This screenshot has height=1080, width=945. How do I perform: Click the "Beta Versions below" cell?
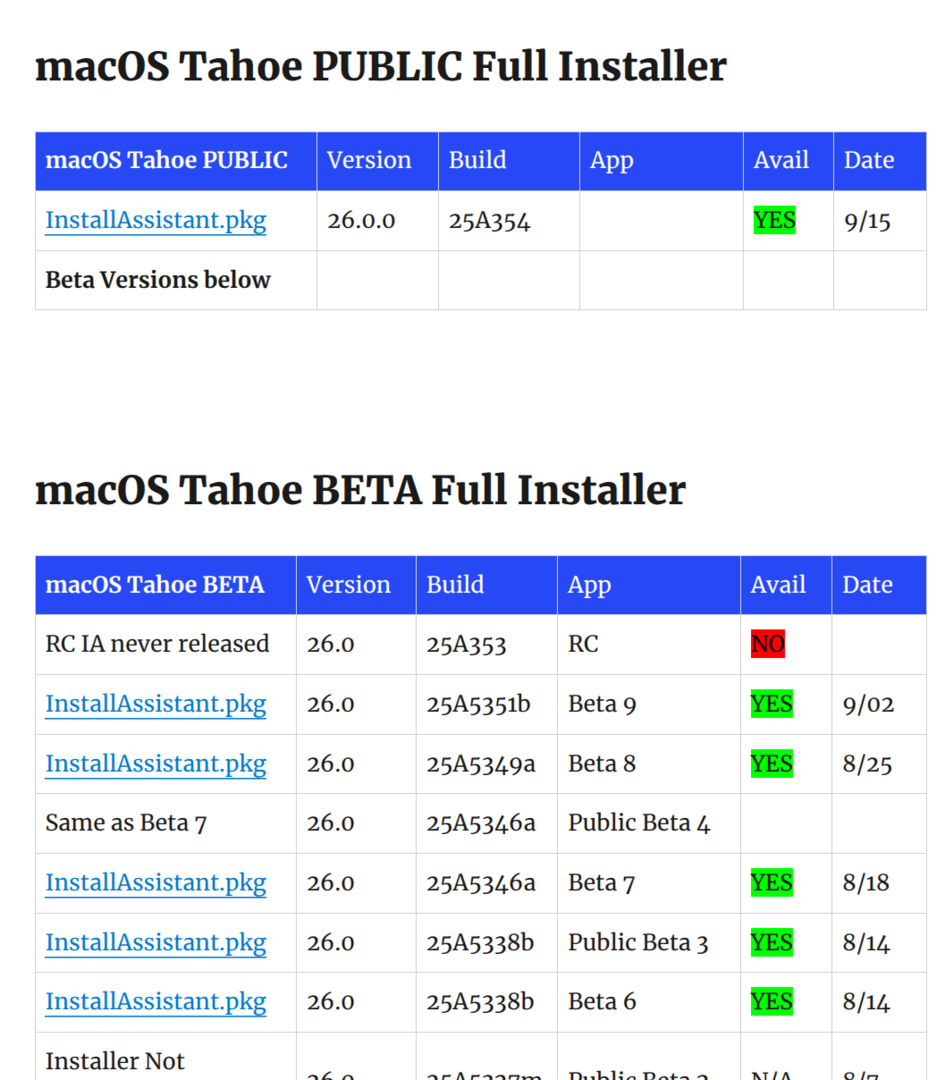(158, 280)
